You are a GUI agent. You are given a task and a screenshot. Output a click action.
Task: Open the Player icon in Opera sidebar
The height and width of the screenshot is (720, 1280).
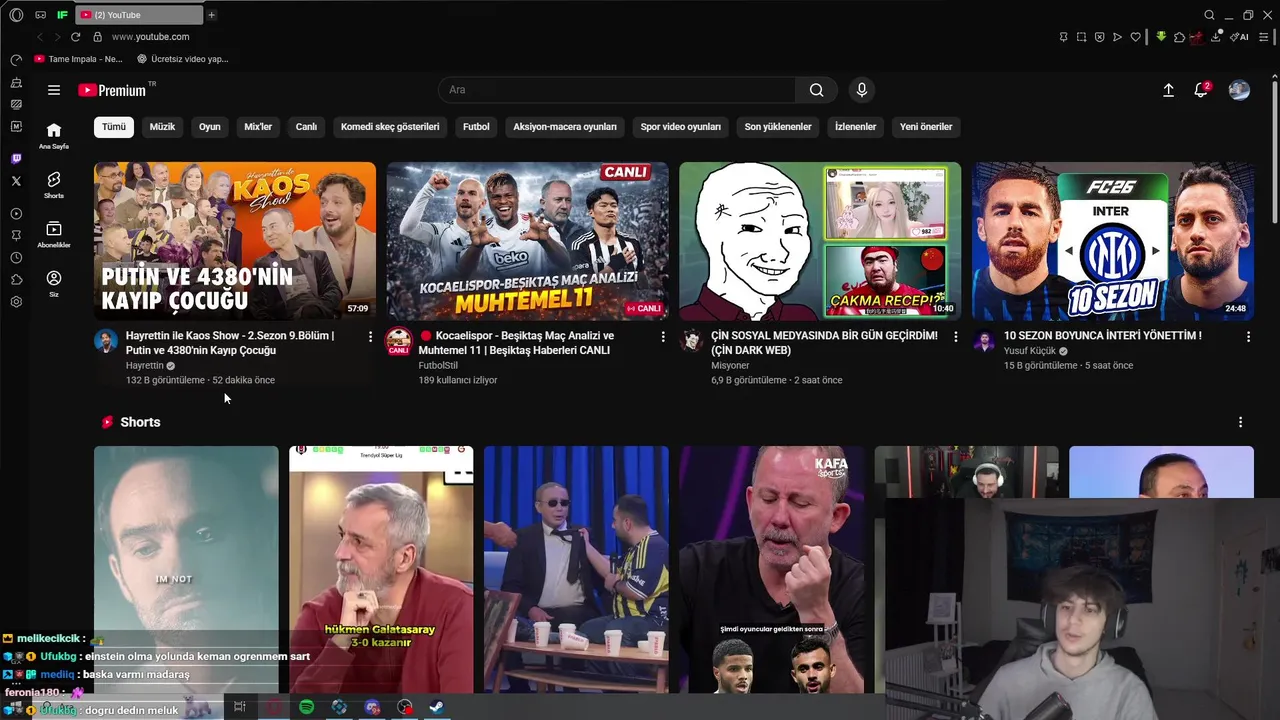[16, 214]
